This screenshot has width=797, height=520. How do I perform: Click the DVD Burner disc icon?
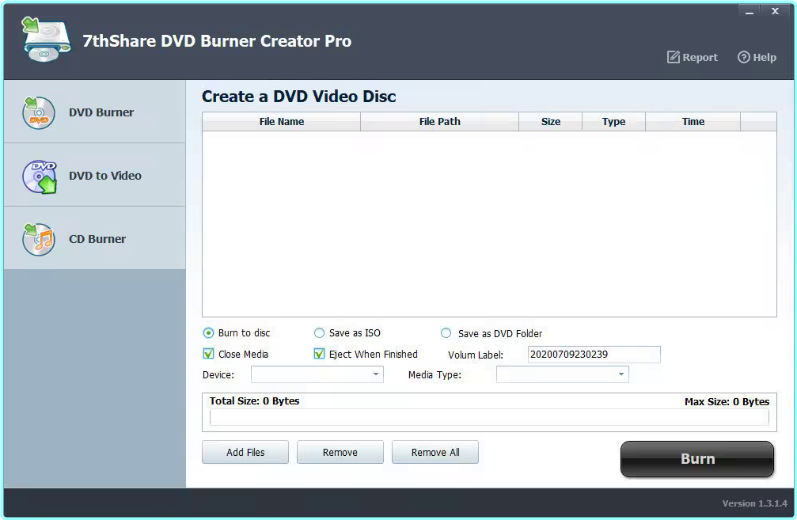39,112
